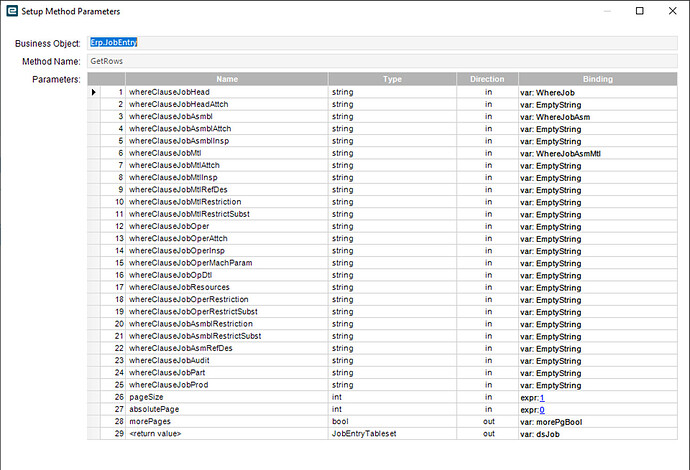
Task: Select binding var: dsJob
Action: [x=598, y=434]
